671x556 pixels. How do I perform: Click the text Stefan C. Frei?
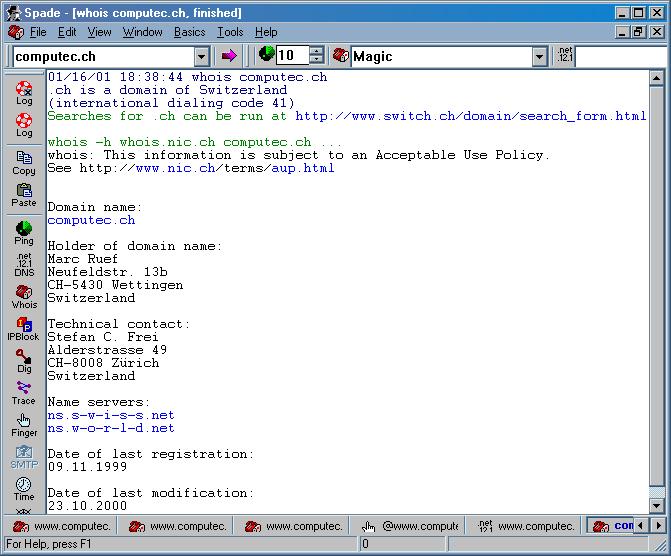[103, 337]
